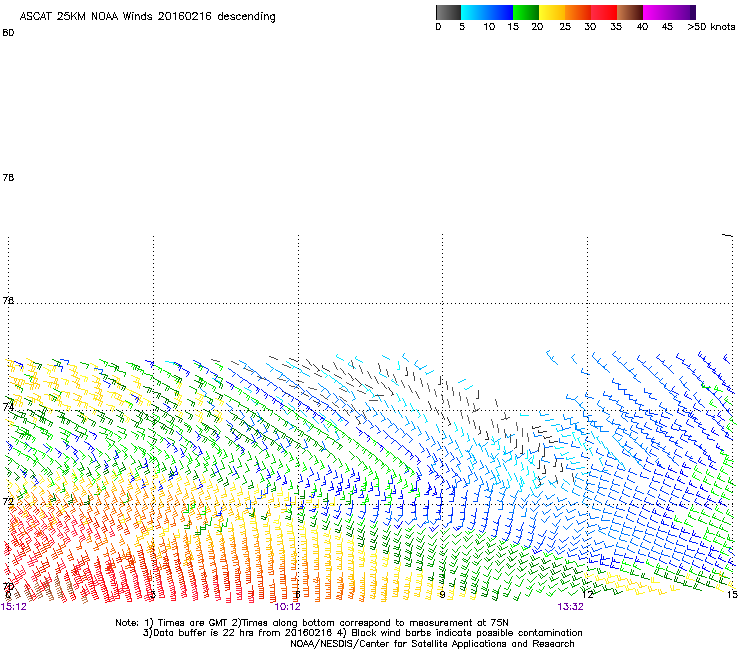Select the green 15-20 knot color bar segment
Viewport: 740px width, 650px height.
(526, 12)
